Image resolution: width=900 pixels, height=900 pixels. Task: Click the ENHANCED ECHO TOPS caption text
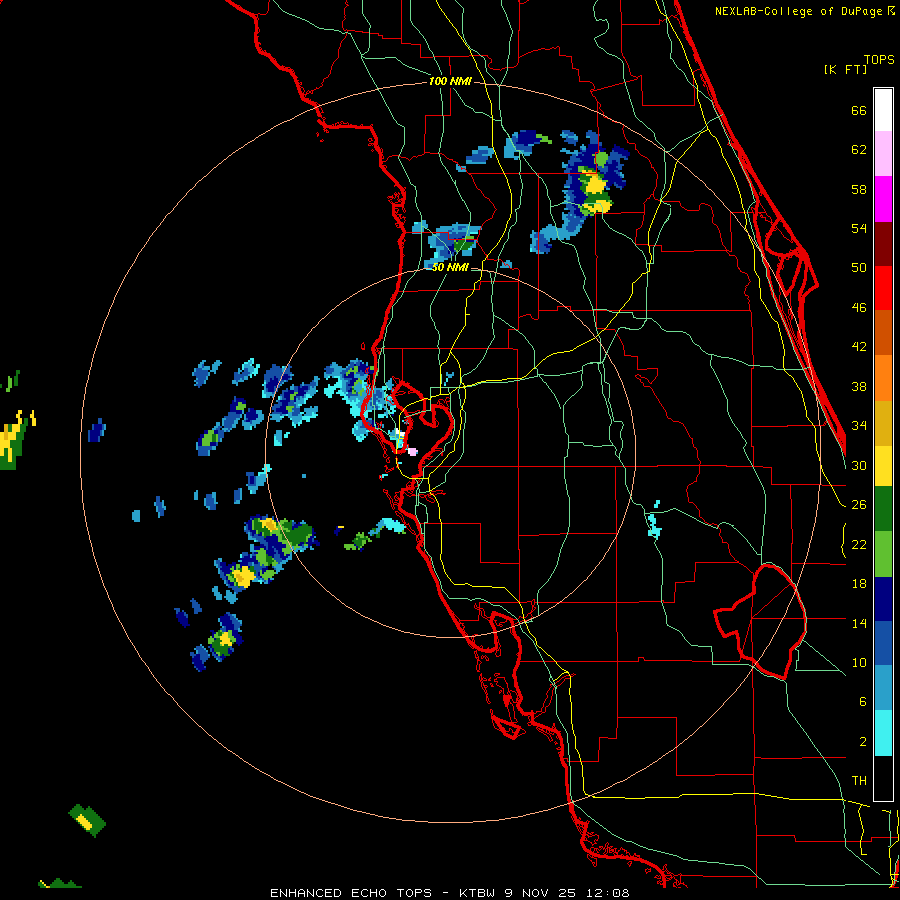point(350,893)
